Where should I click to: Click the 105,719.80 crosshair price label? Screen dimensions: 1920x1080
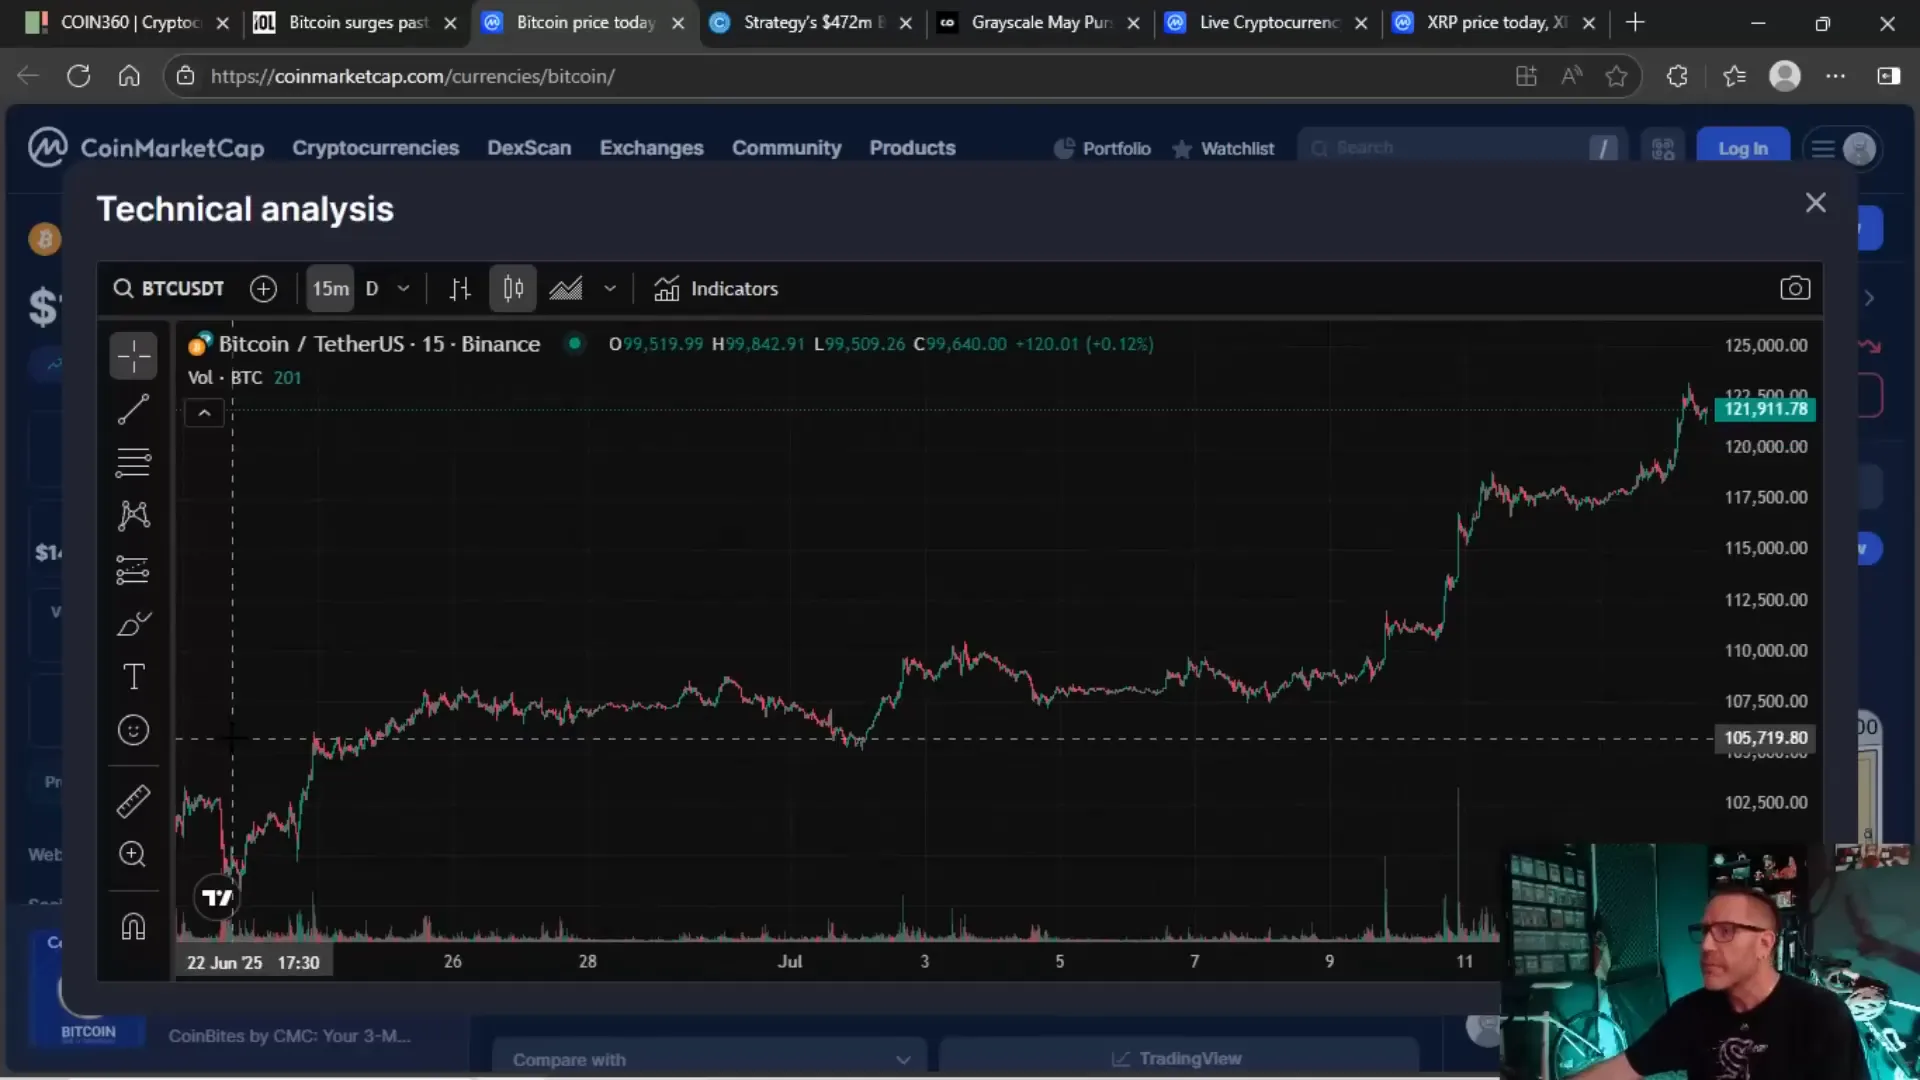[x=1765, y=738]
